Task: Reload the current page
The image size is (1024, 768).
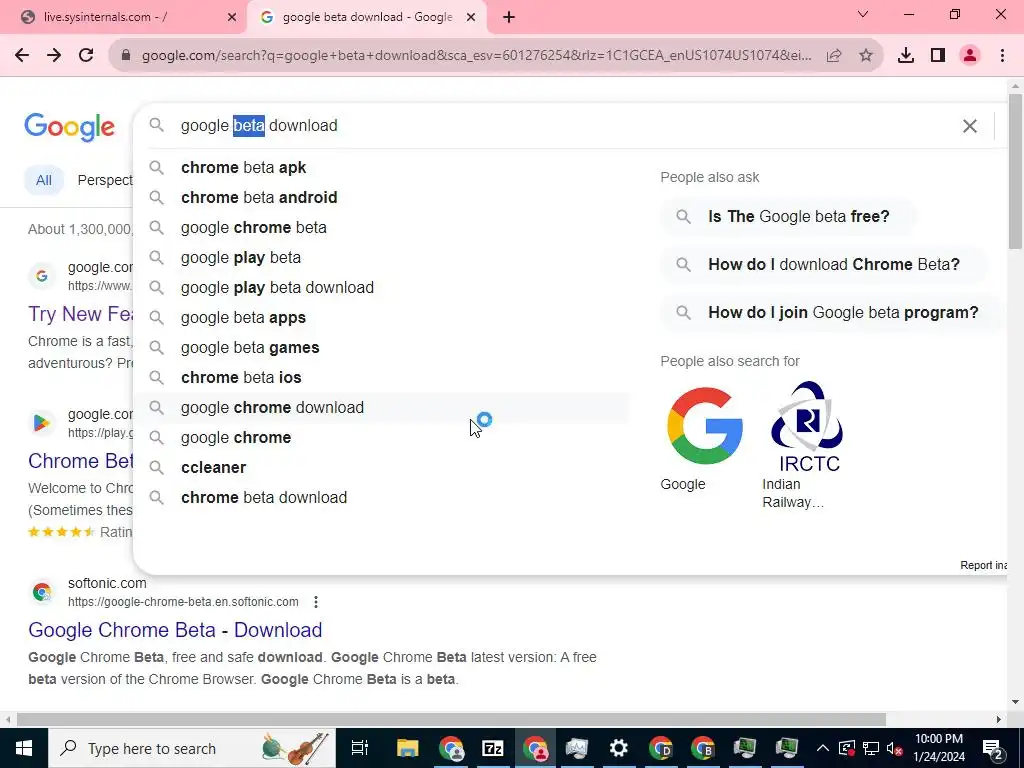Action: (86, 56)
